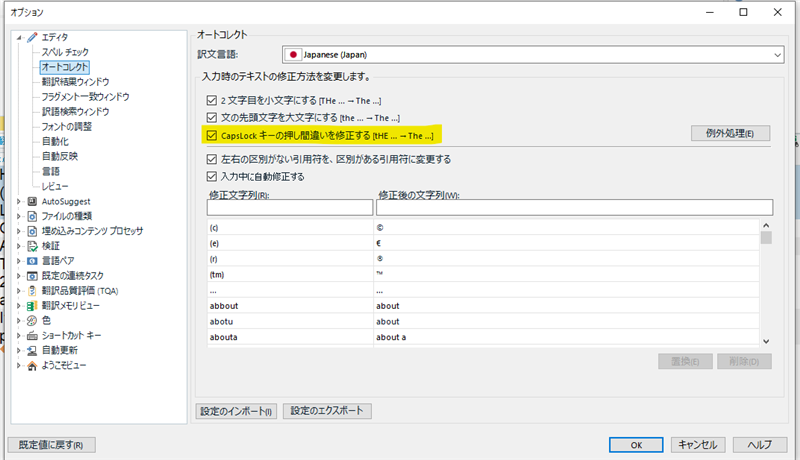Viewport: 800px width, 460px height.
Task: Expand the 埋め込みコンテンツ プロセッサ node
Action: [x=19, y=231]
